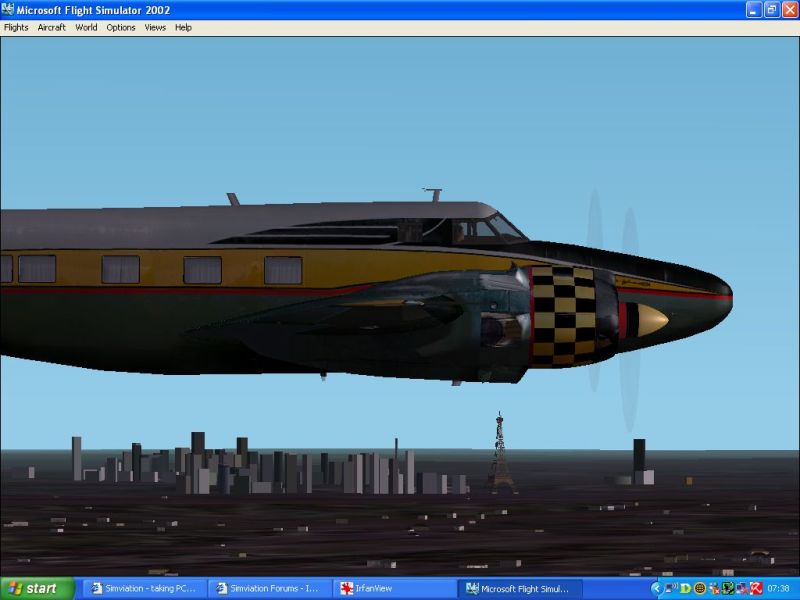The width and height of the screenshot is (800, 600).
Task: Open the Views menu
Action: pos(155,28)
